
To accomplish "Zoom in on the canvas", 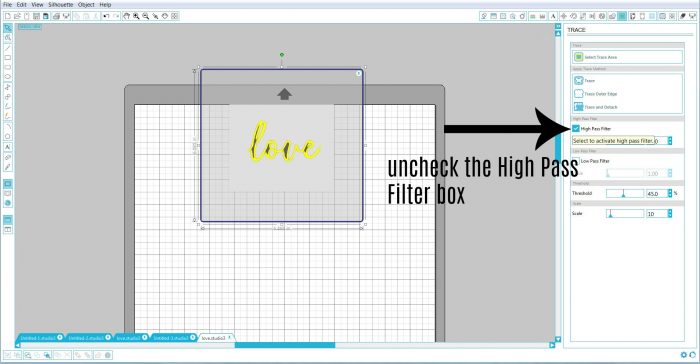I will pyautogui.click(x=136, y=16).
